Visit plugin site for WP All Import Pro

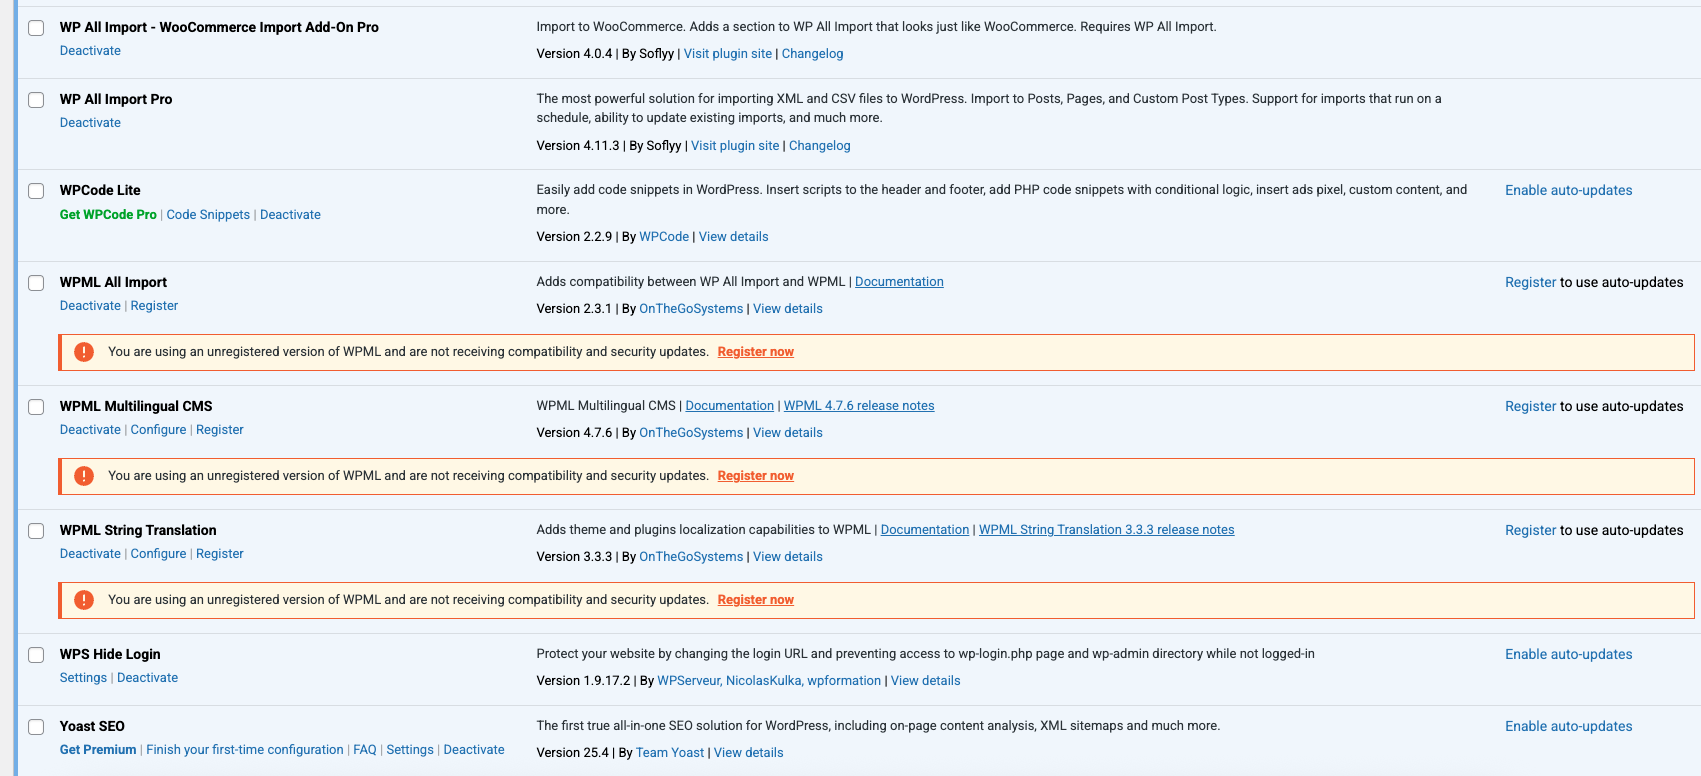[735, 146]
